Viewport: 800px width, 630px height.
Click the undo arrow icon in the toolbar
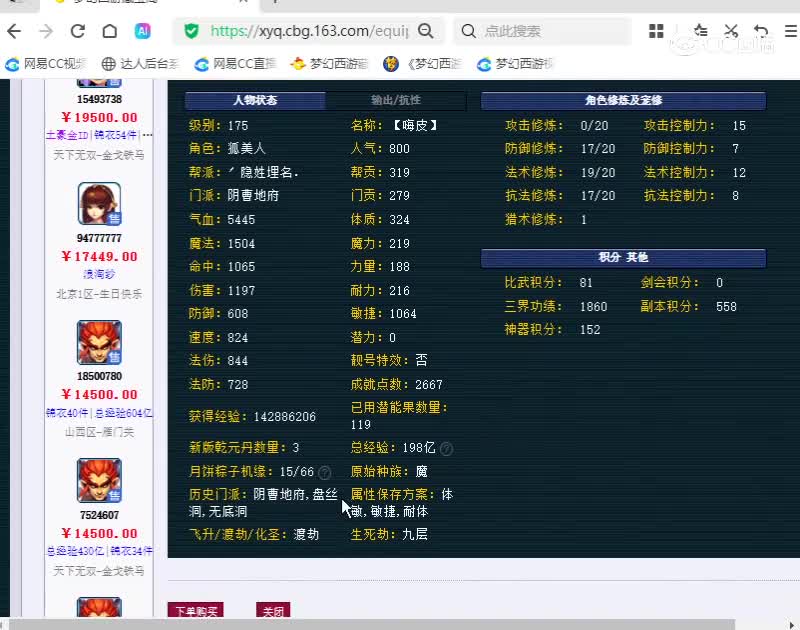[x=761, y=31]
